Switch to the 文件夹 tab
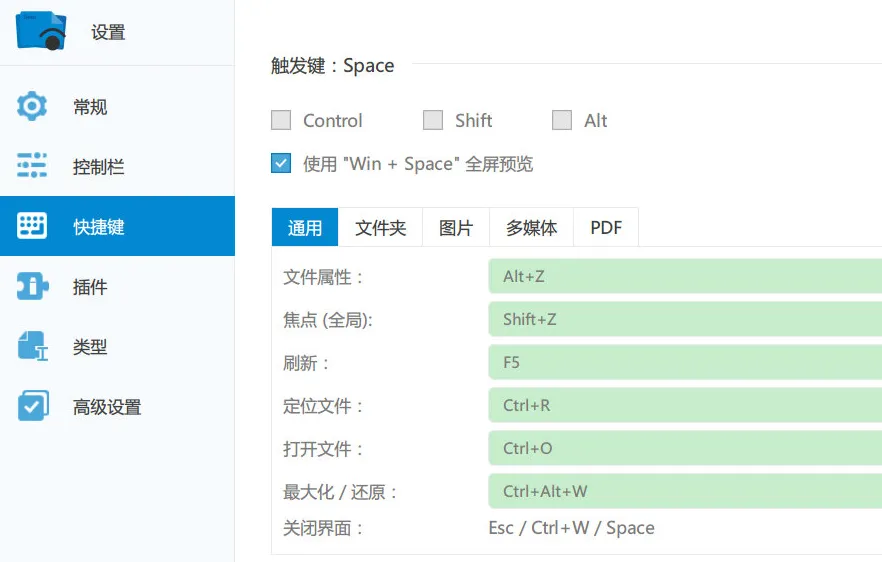Image resolution: width=882 pixels, height=562 pixels. 381,228
